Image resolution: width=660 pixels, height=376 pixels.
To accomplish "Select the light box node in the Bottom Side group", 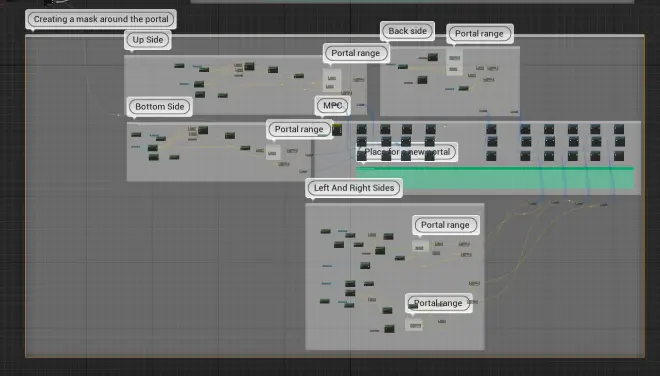I will point(273,152).
